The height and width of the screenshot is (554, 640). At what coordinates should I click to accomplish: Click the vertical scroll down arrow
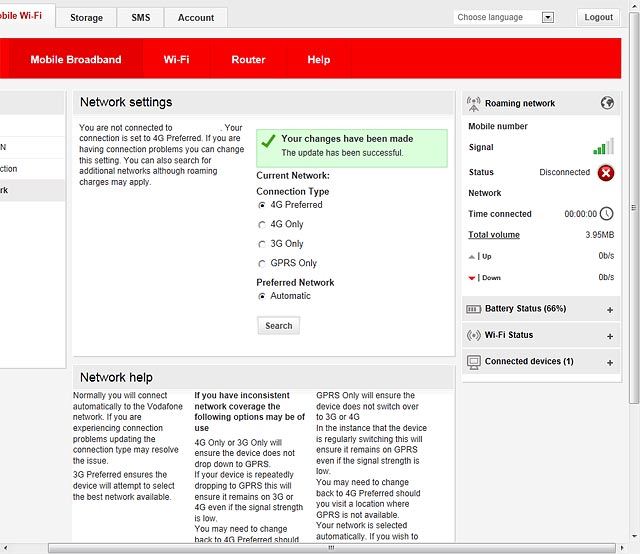634,536
